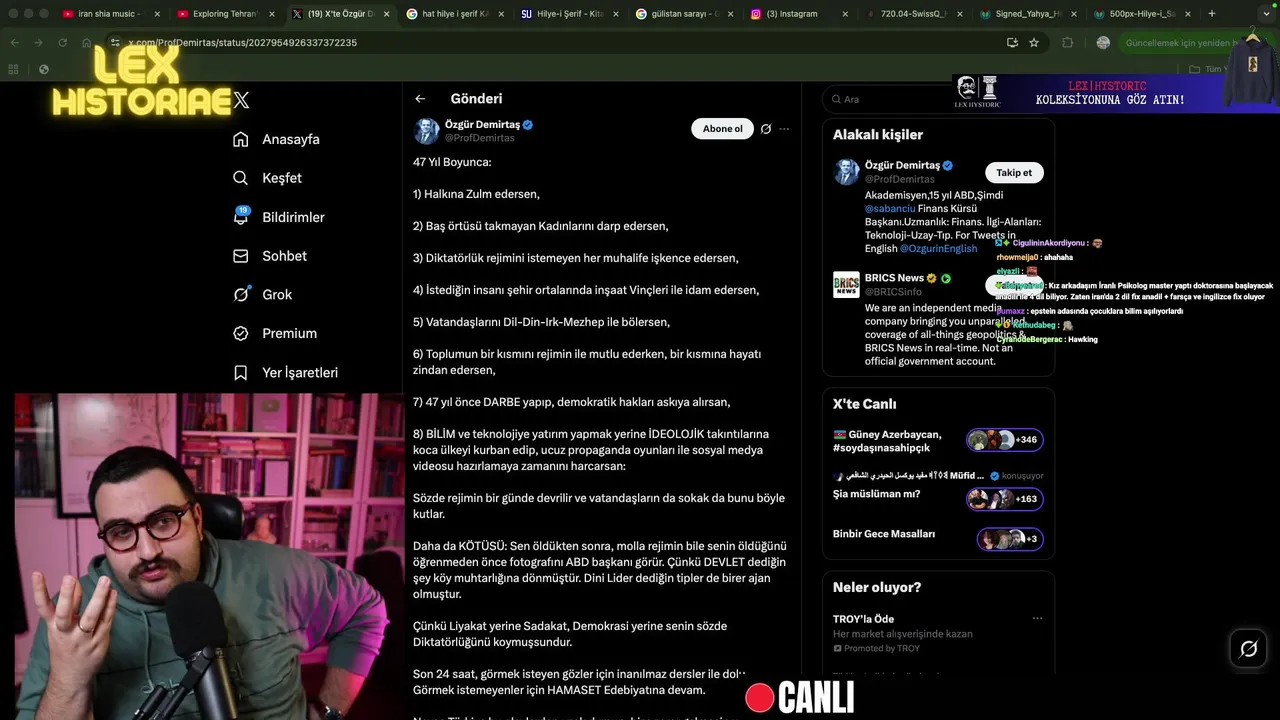Screen dimensions: 1280x720
Task: Open Yer İşaretleri bookmarks
Action: pos(285,372)
